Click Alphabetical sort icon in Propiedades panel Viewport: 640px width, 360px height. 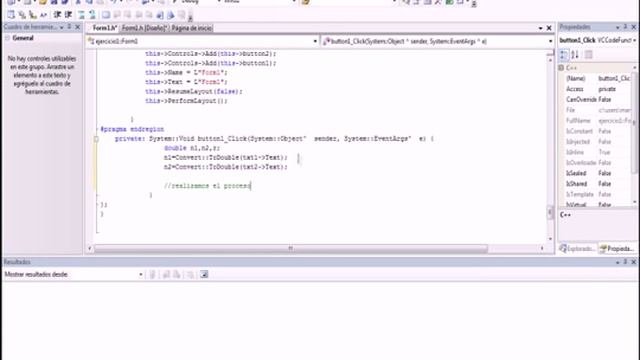(575, 55)
